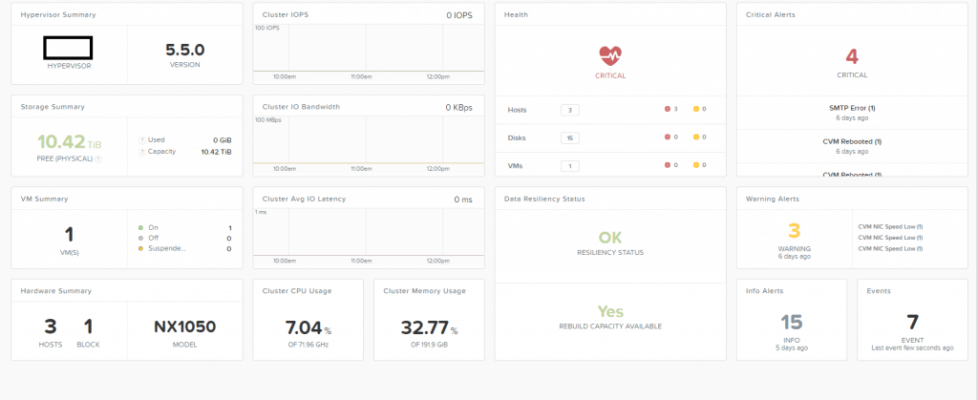Click green dot beside On in VM Summary
978x400 pixels.
point(141,228)
